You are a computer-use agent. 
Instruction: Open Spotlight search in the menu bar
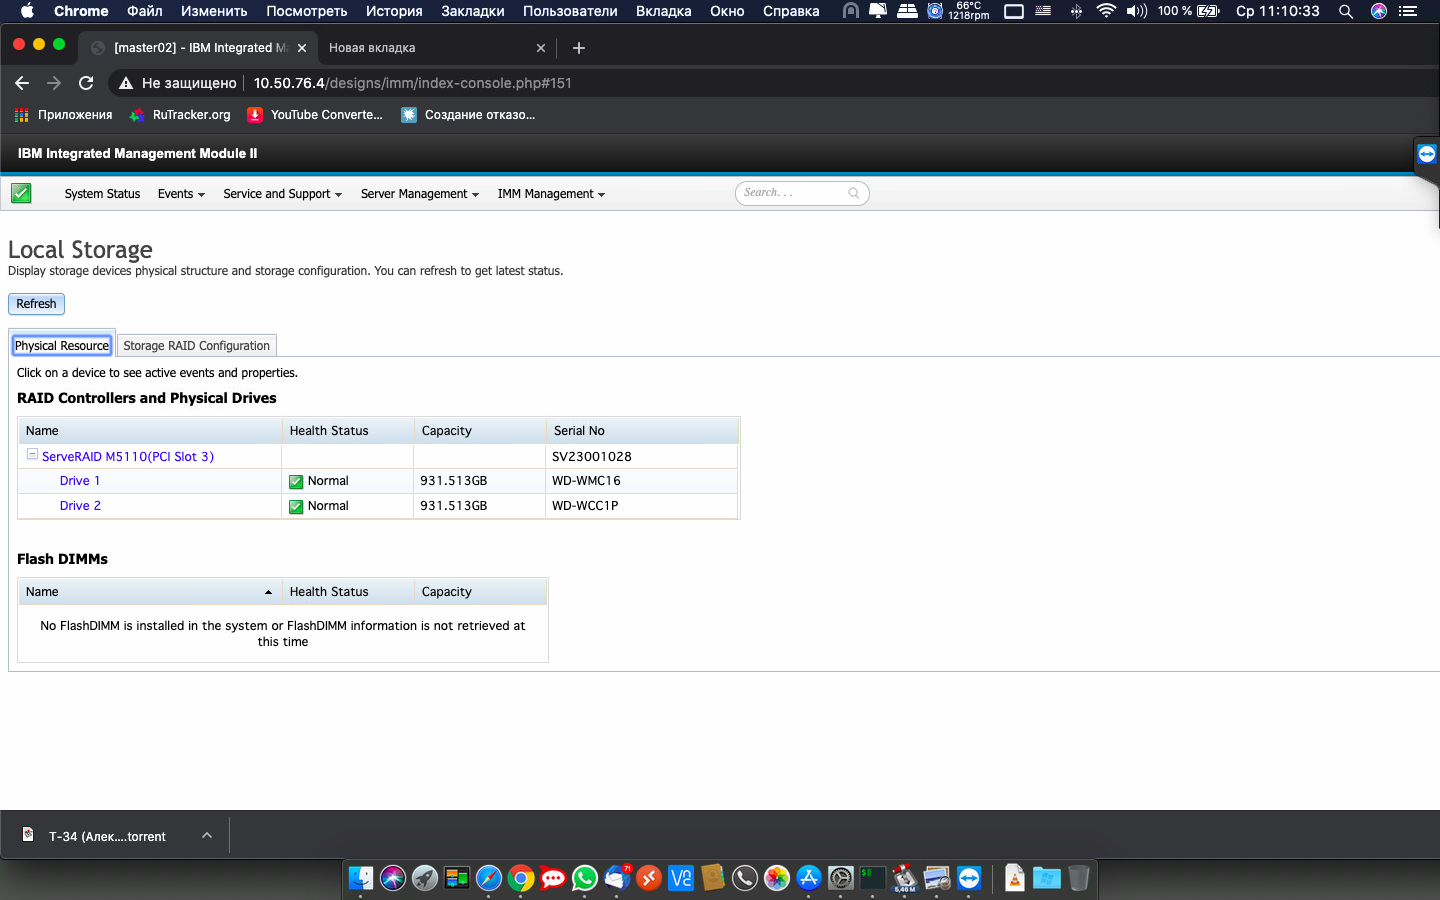(x=1346, y=11)
